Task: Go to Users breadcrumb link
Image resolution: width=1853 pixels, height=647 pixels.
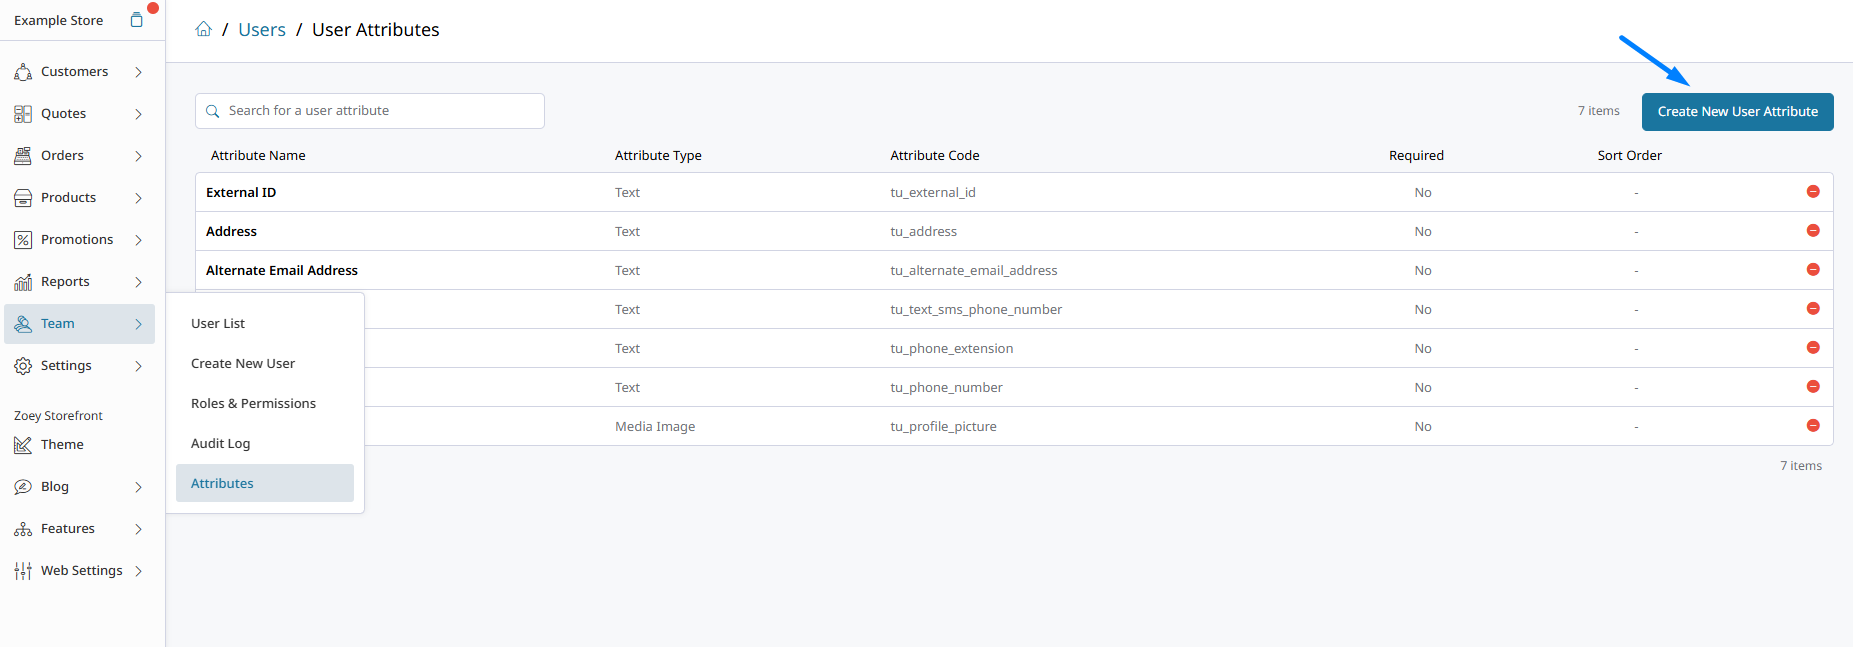Action: (262, 30)
